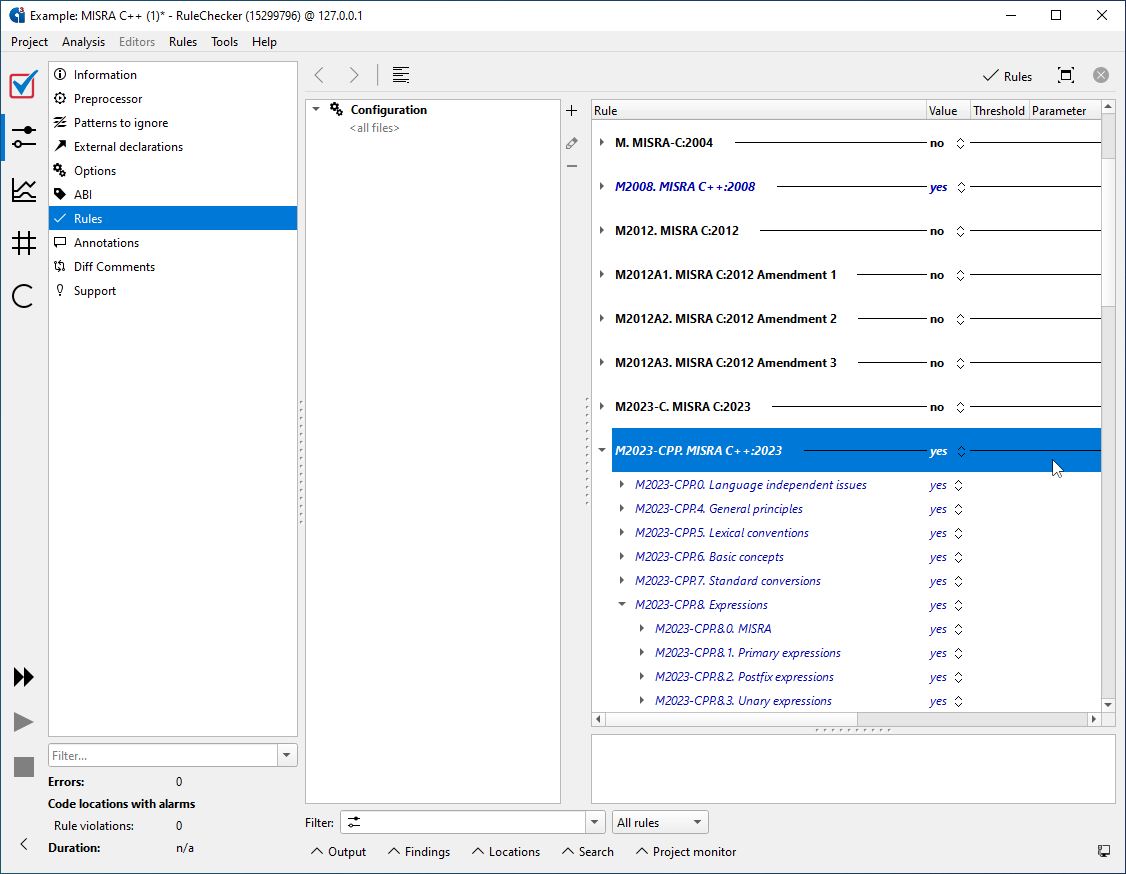Select the sliders configuration sidebar icon
The image size is (1126, 874).
[x=24, y=136]
